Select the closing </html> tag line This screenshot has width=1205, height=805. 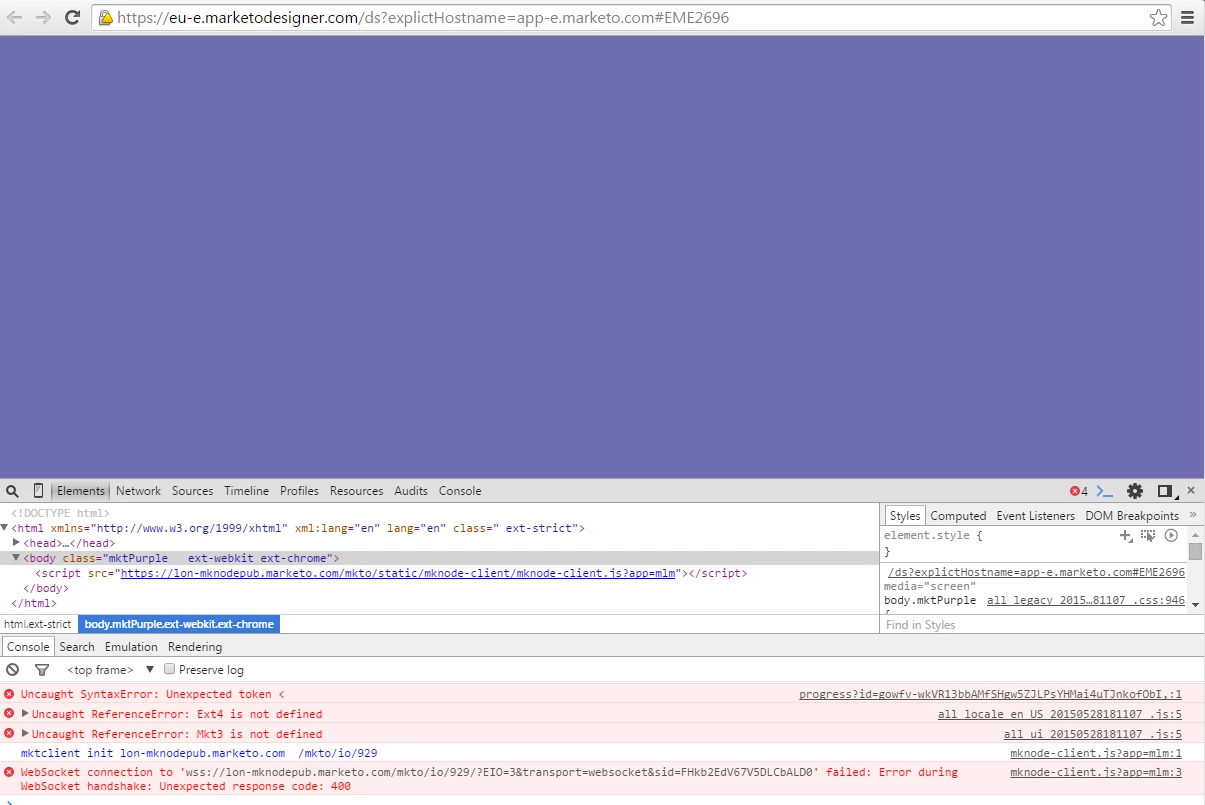point(34,603)
